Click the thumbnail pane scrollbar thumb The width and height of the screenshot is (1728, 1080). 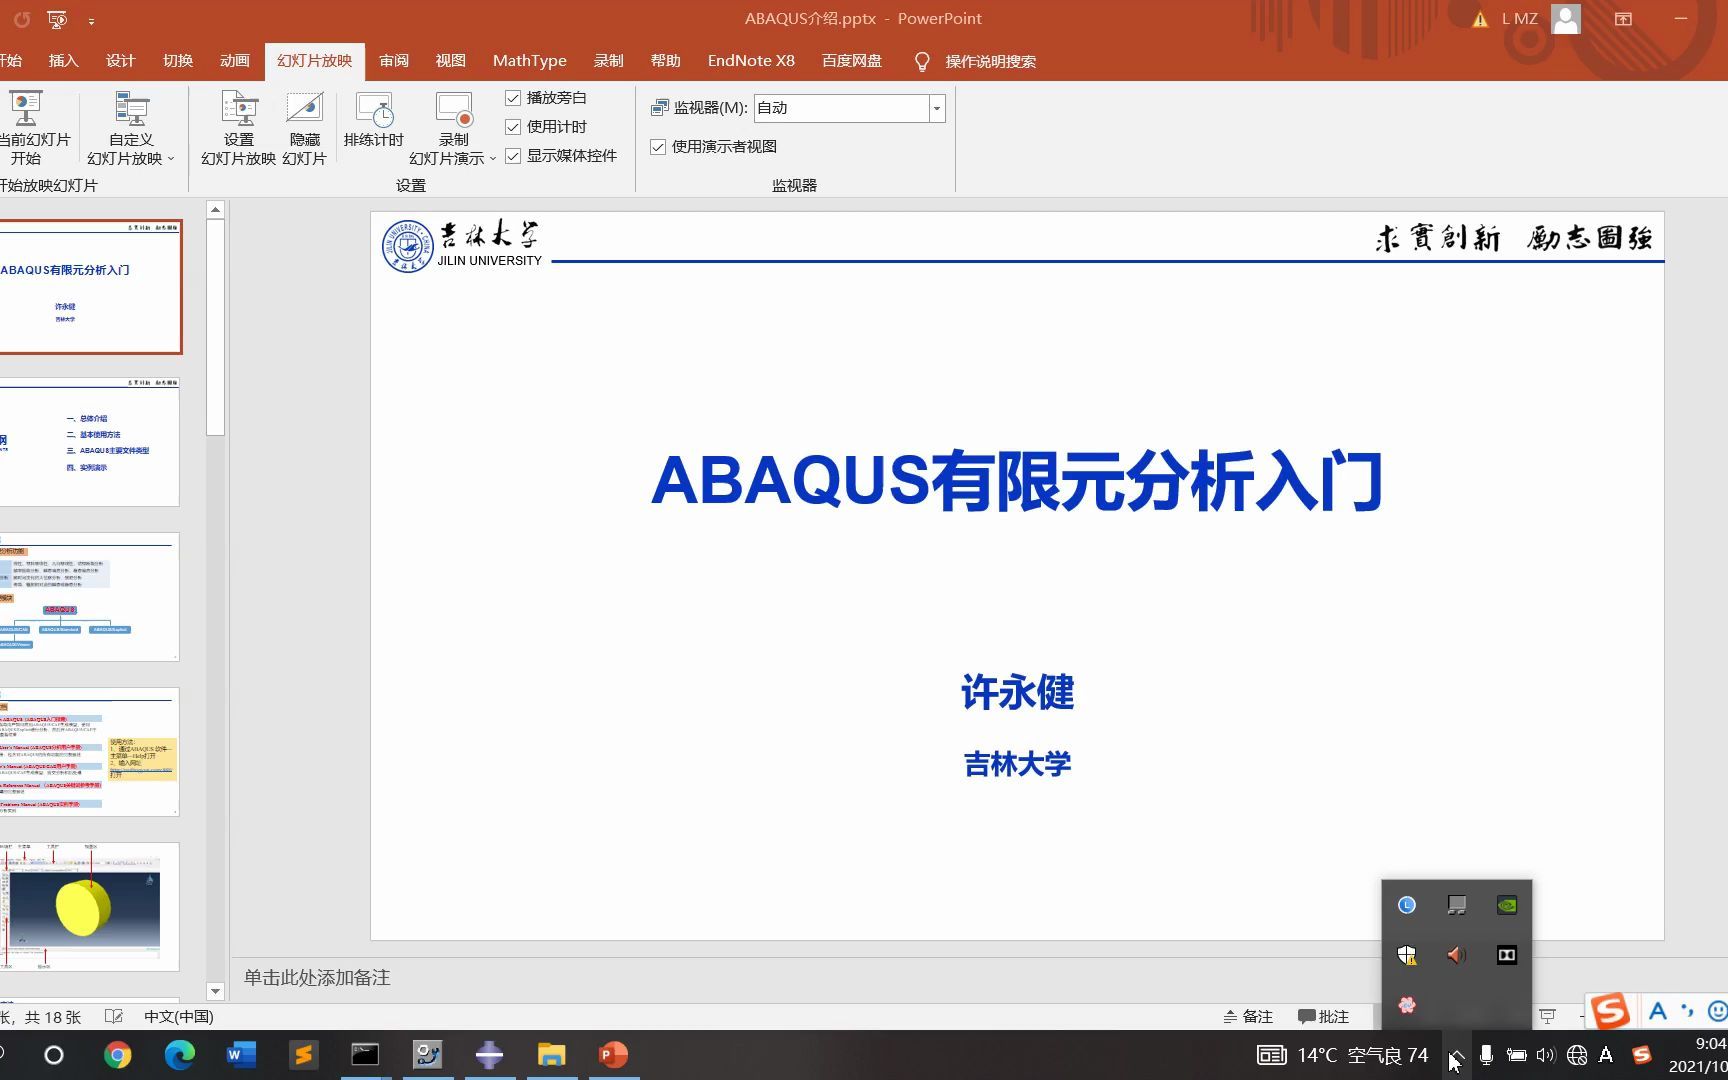215,327
